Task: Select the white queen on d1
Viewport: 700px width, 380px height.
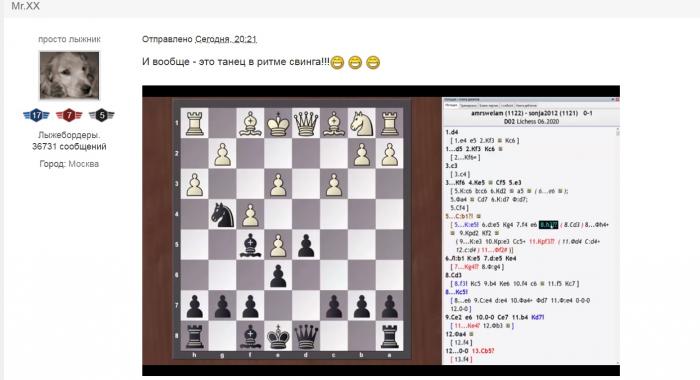Action: point(306,123)
